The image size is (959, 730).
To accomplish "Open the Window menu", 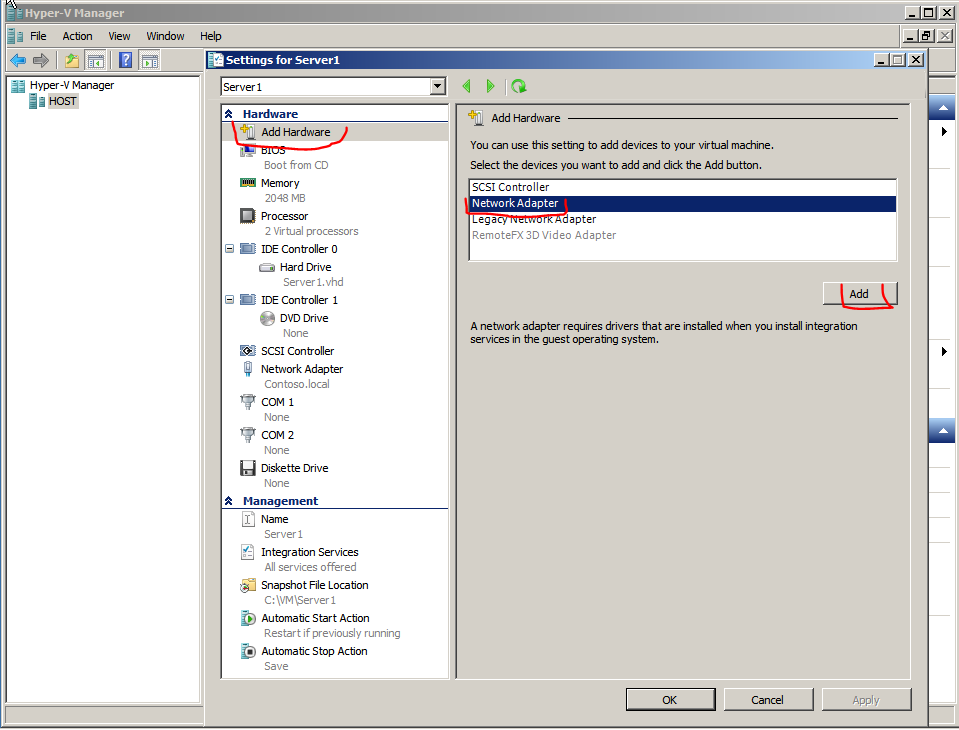I will [165, 36].
